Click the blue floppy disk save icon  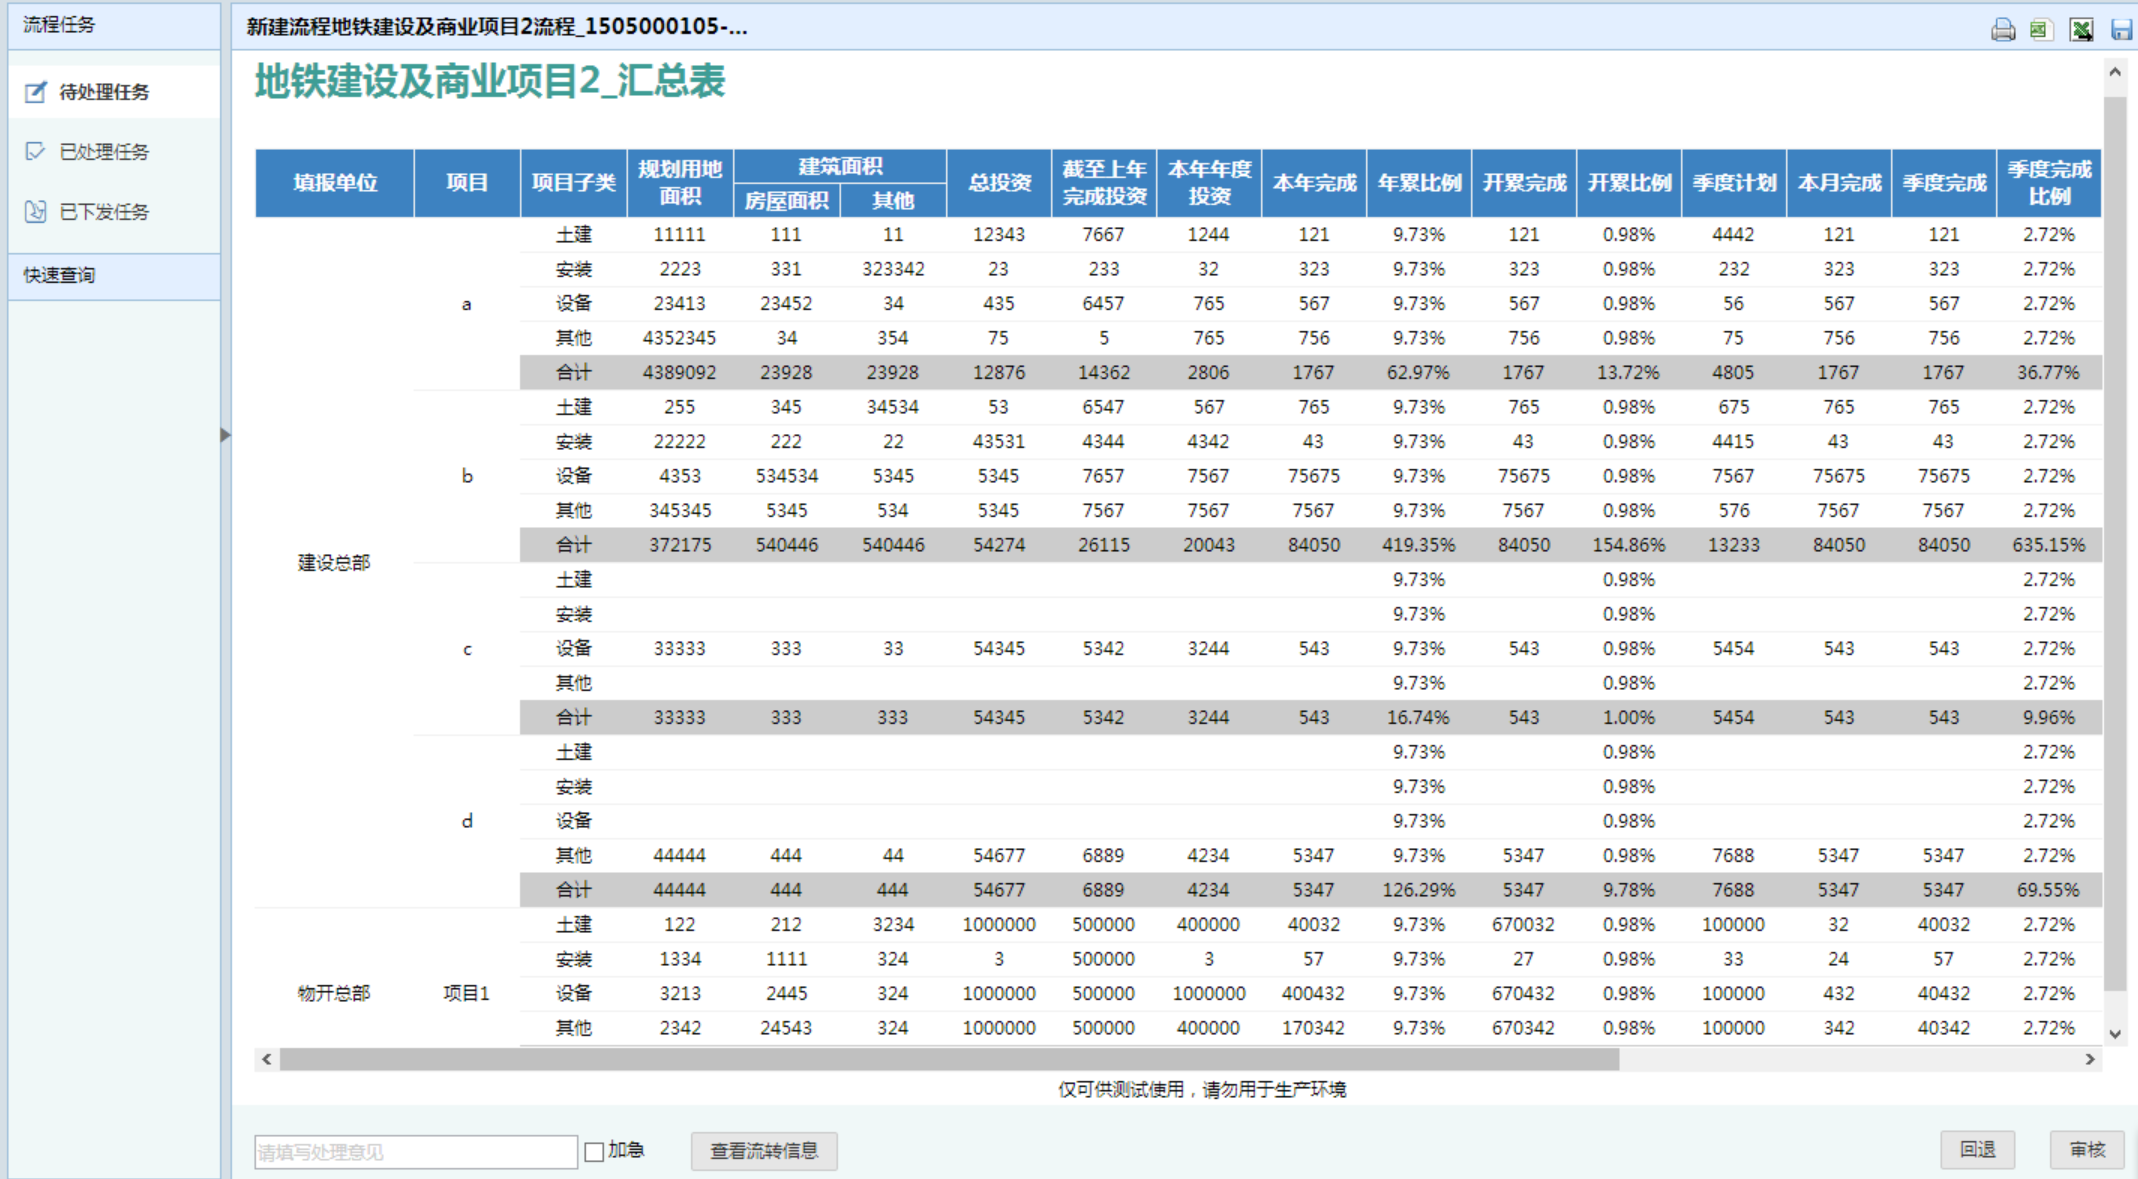[x=2121, y=29]
